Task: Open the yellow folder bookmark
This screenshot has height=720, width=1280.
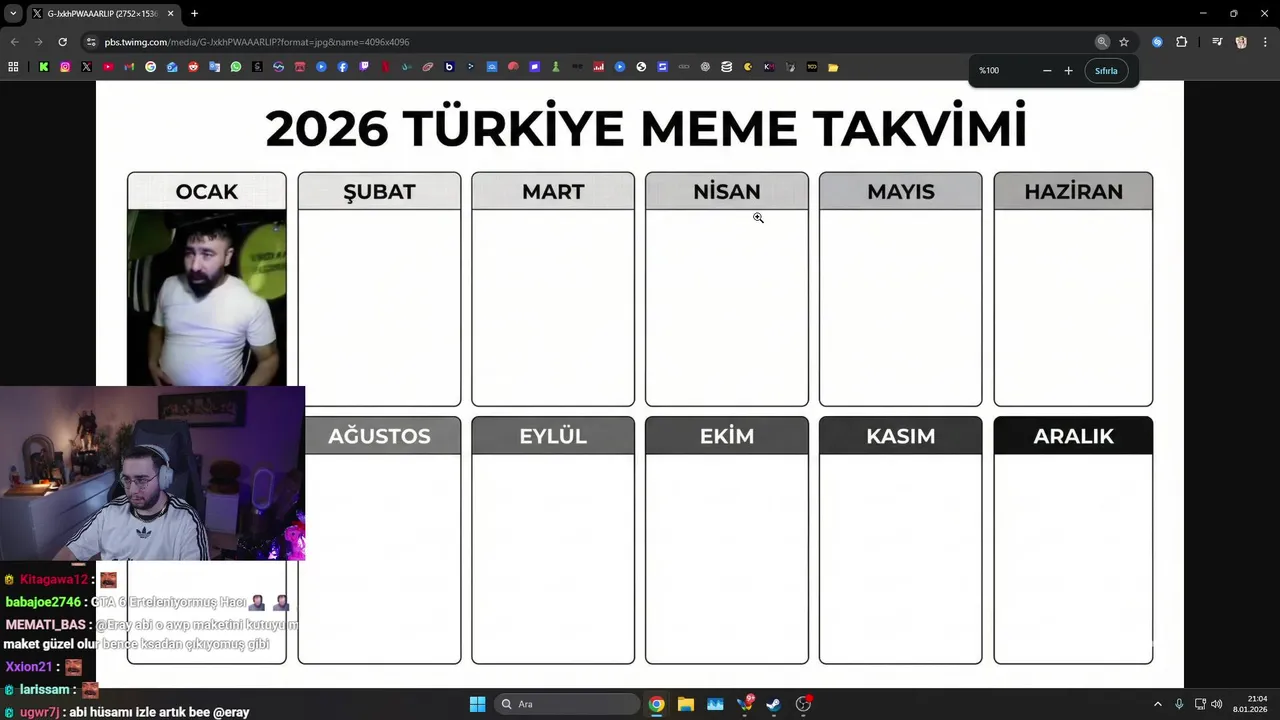Action: pyautogui.click(x=833, y=67)
